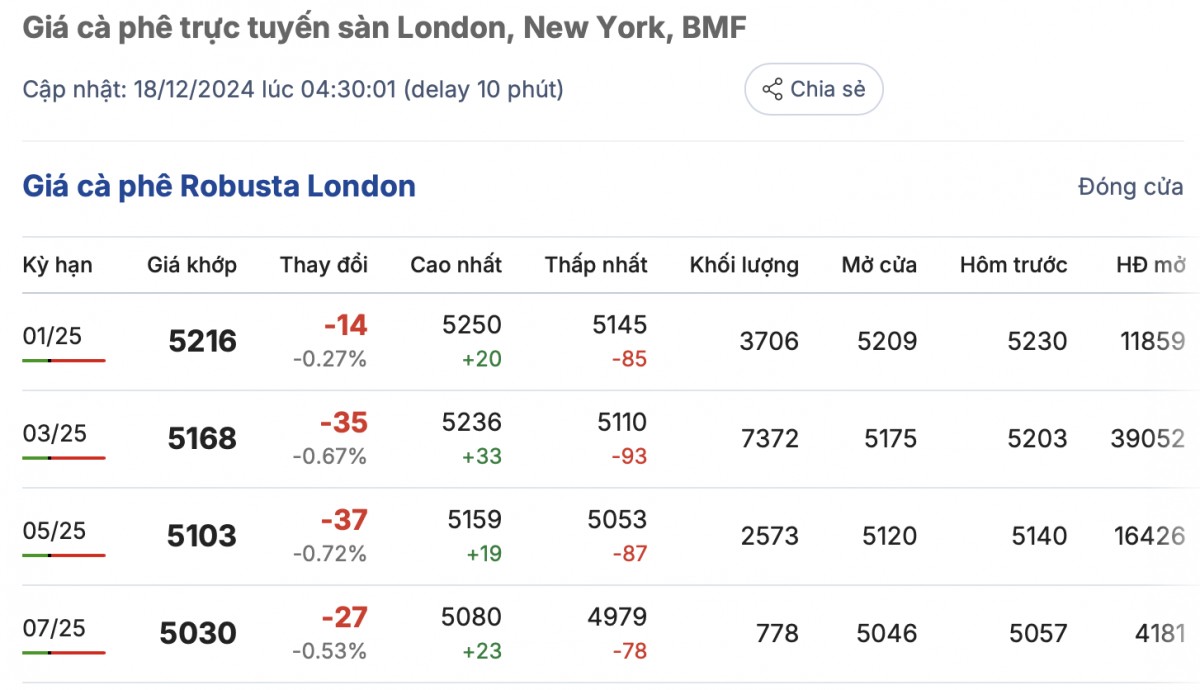Image resolution: width=1200 pixels, height=690 pixels.
Task: Click the share icon beside Chia sẻ
Action: click(x=772, y=90)
